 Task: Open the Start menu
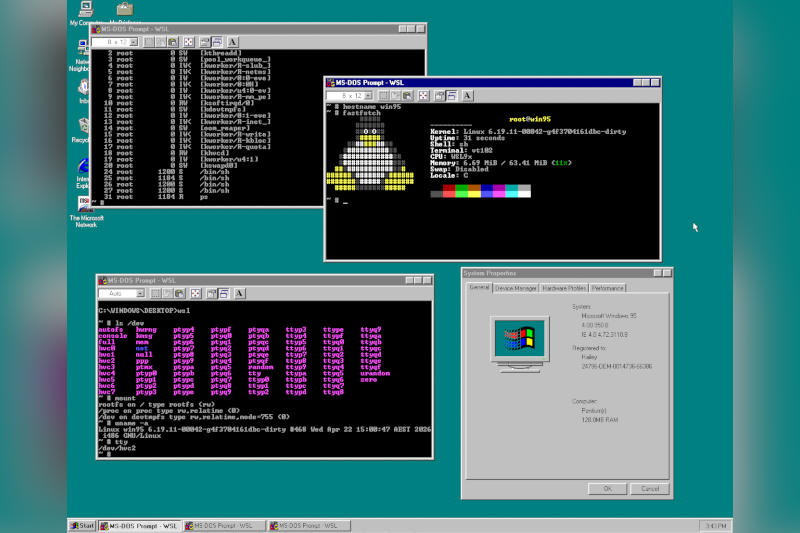point(82,525)
